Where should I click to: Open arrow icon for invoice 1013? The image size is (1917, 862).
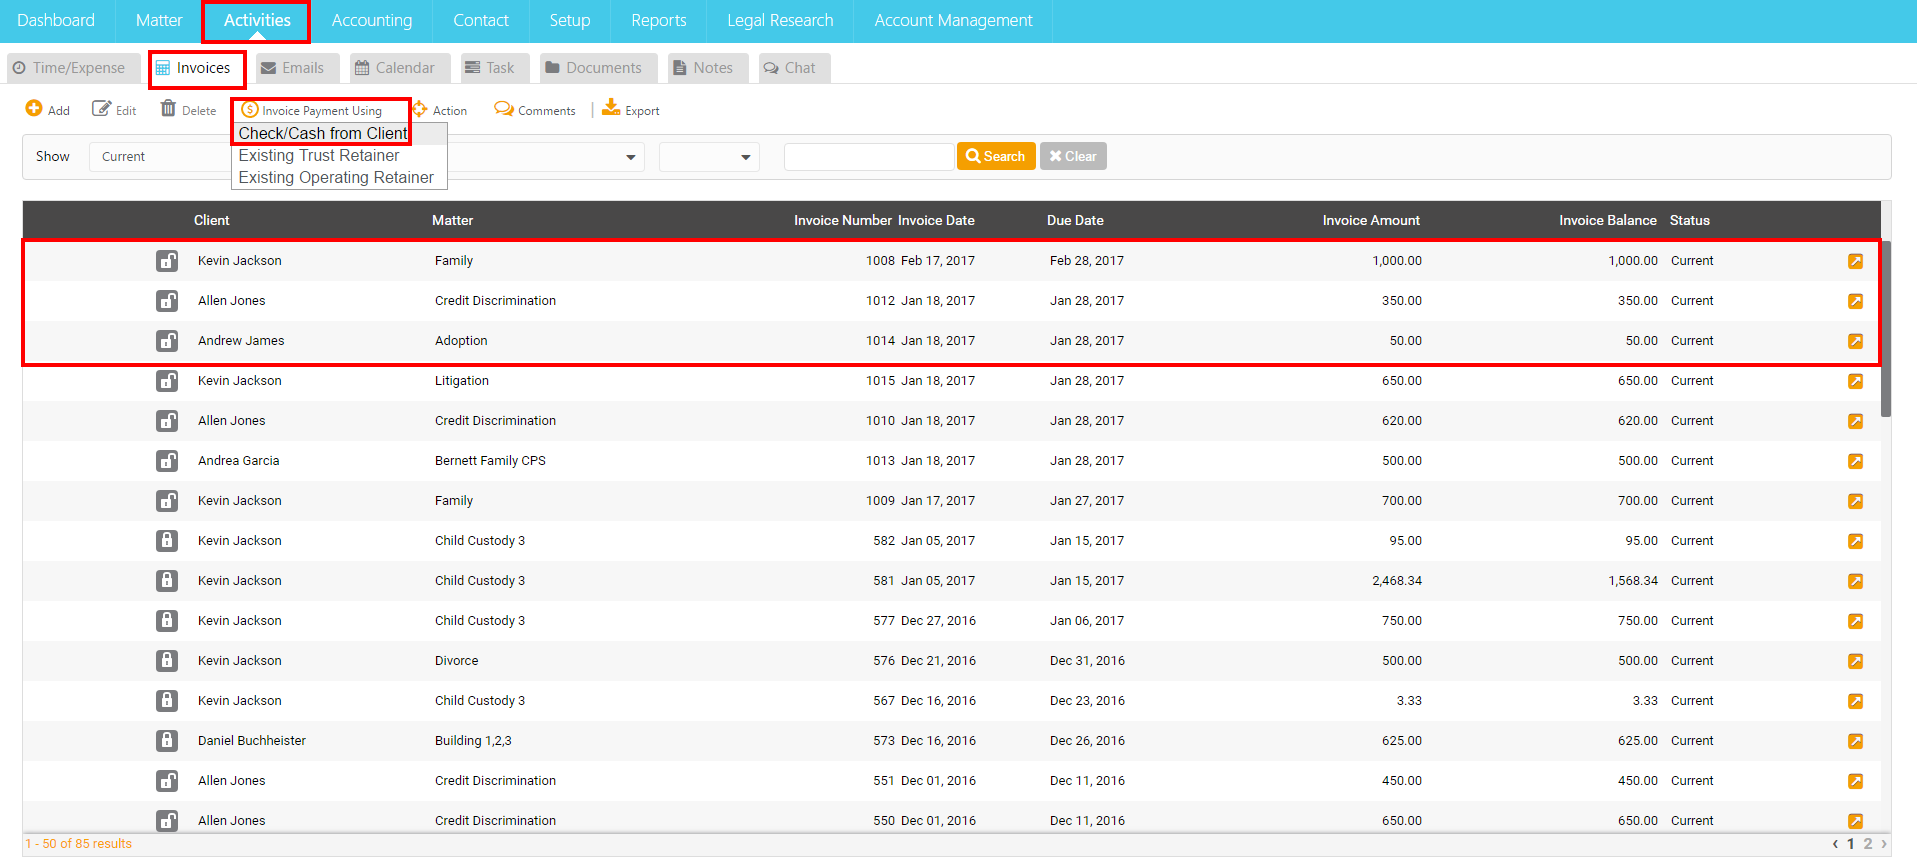(1855, 461)
